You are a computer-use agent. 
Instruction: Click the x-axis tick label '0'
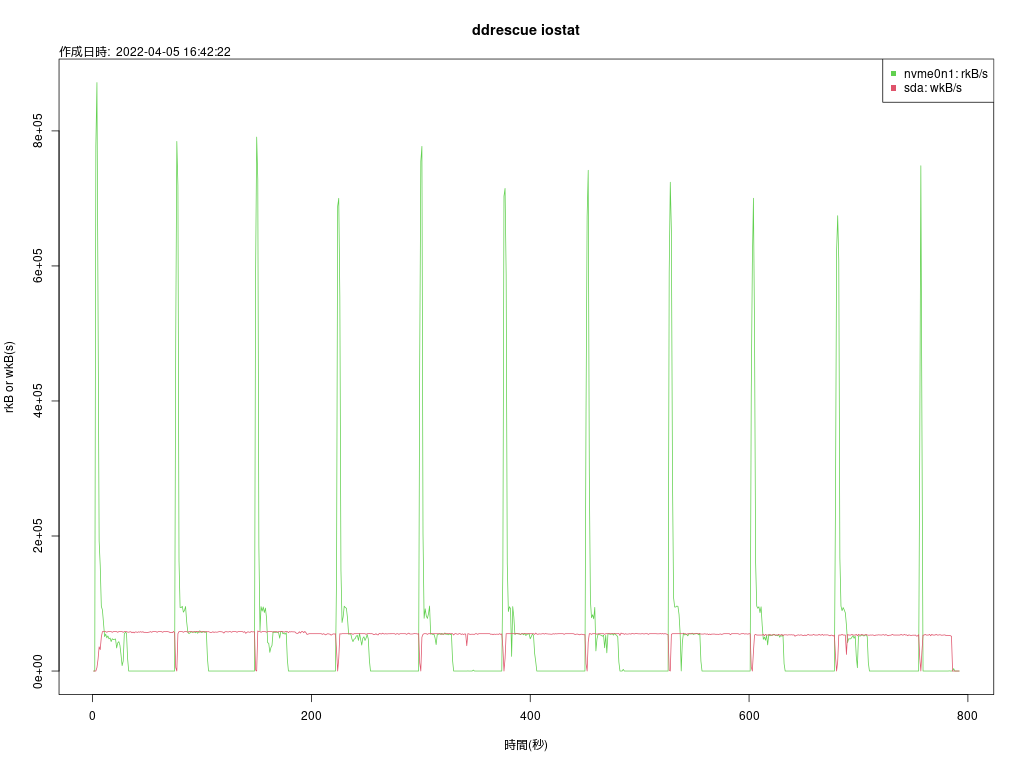92,716
